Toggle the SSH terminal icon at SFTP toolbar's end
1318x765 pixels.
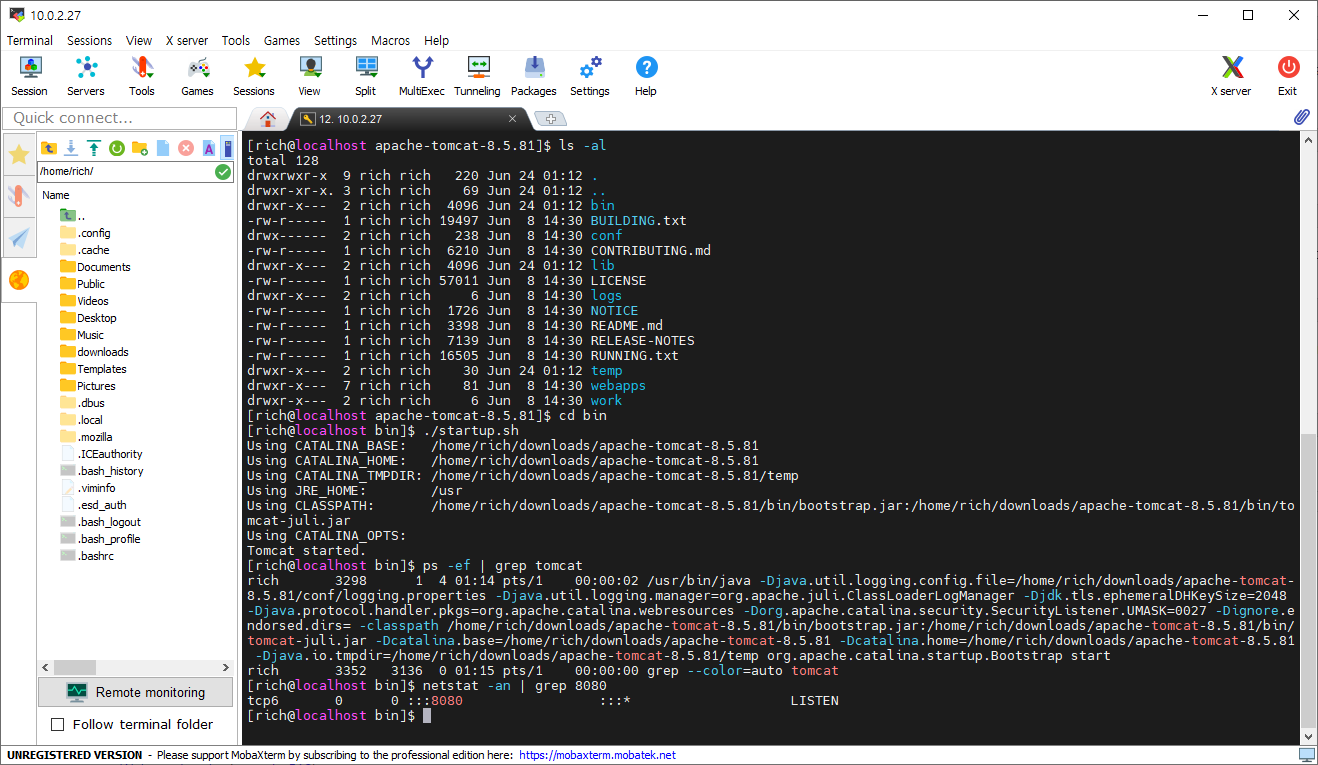pos(228,148)
